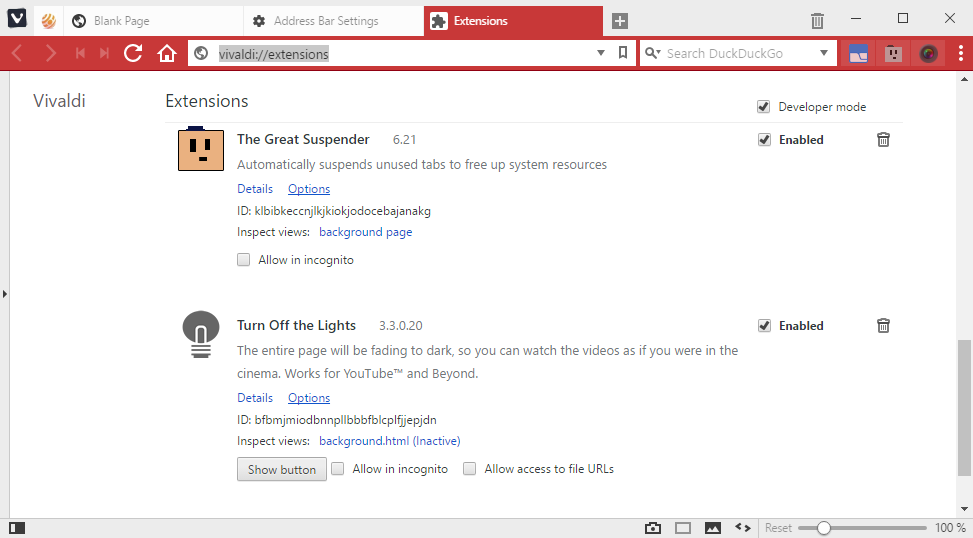Click the Show button
Viewport: 973px width, 538px height.
click(x=282, y=470)
